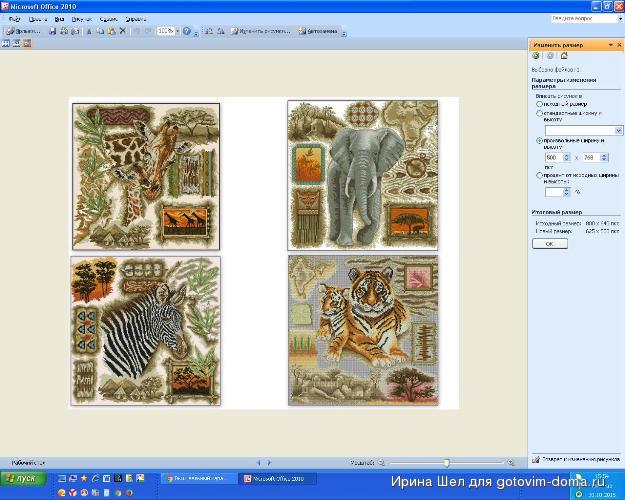Click the Windows Start (пуск) button

[24, 478]
